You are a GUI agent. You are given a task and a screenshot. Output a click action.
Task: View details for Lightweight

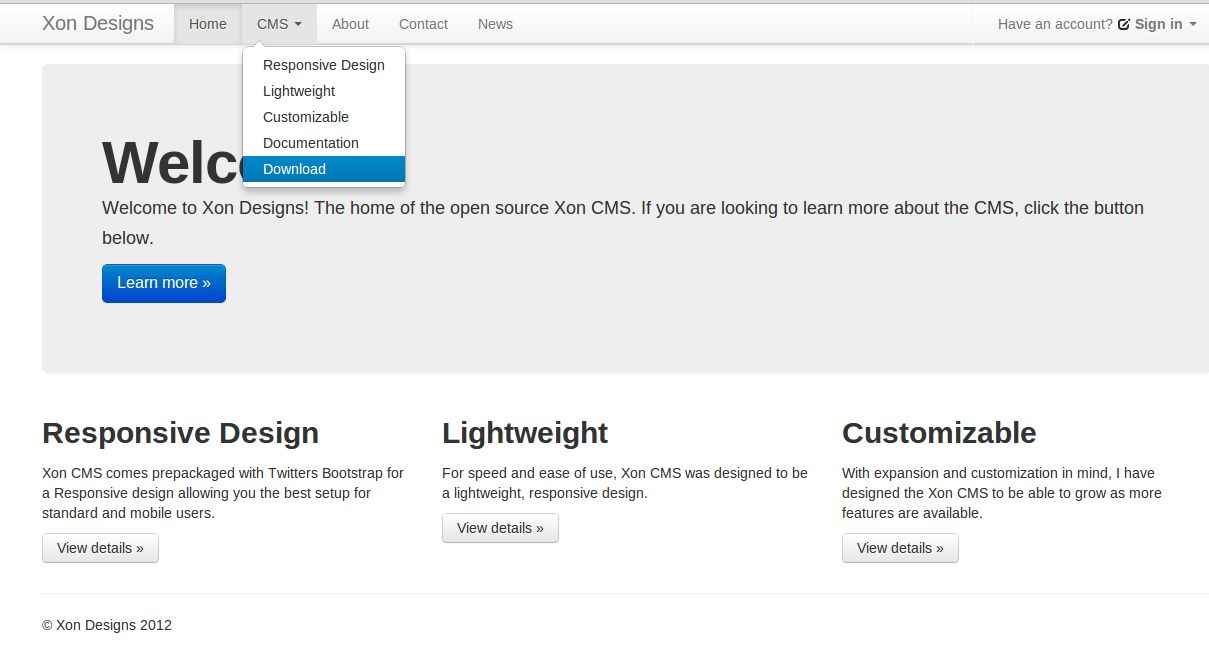pos(500,528)
